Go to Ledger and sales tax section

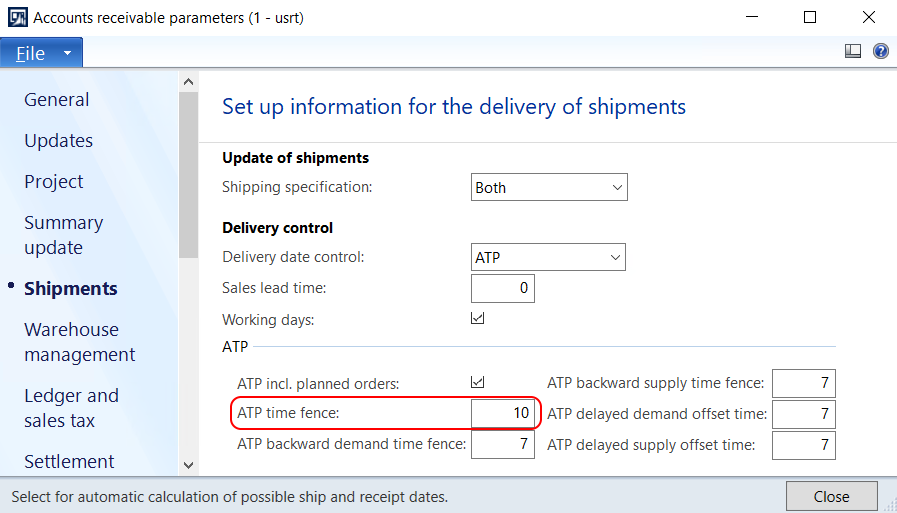pos(72,408)
